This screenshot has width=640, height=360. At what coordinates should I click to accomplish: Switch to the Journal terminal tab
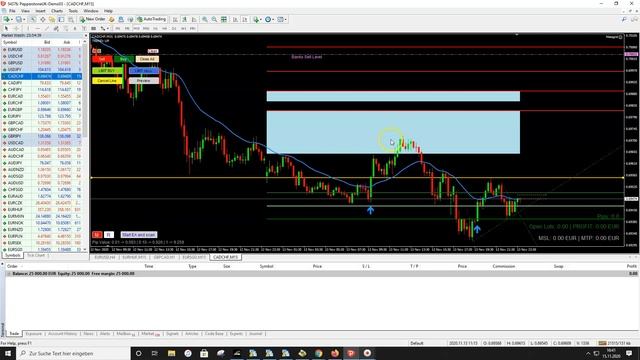[x=256, y=333]
